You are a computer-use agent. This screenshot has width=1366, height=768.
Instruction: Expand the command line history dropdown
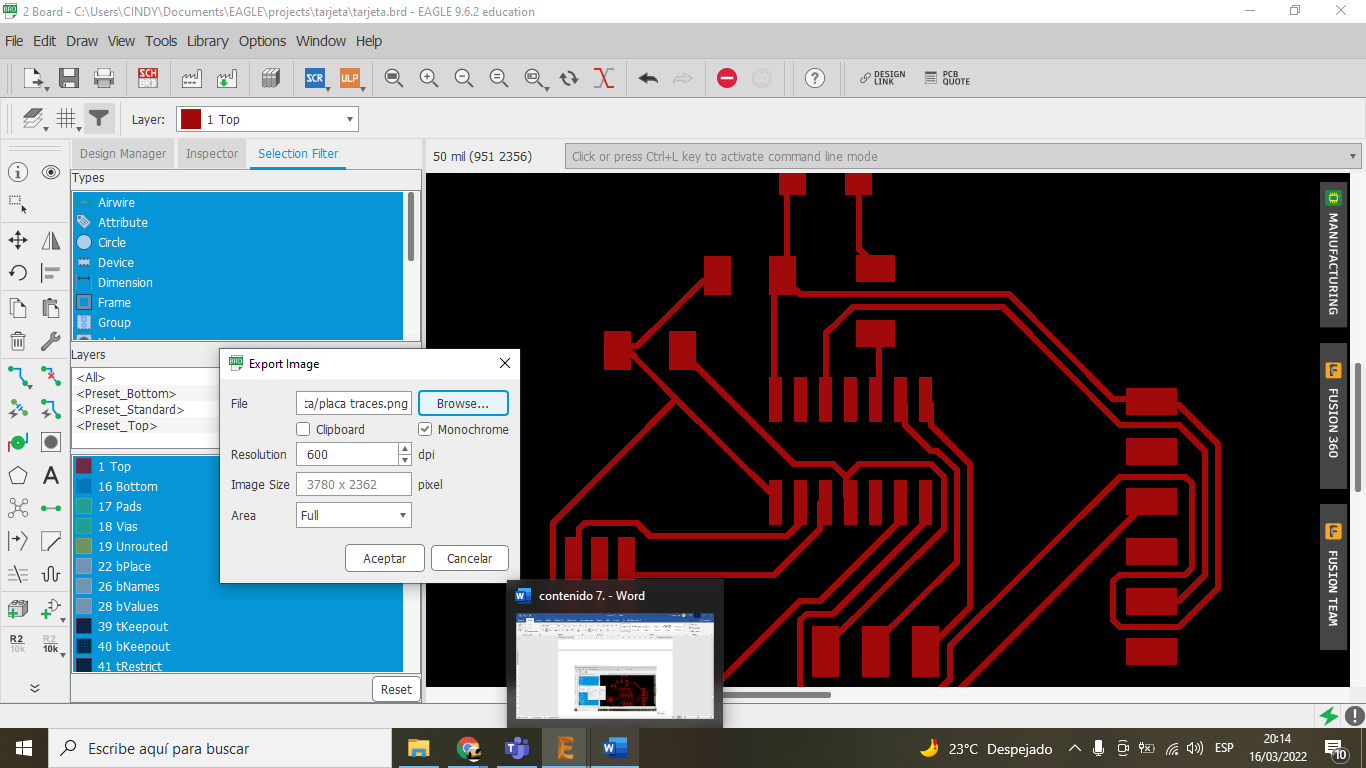click(1353, 157)
